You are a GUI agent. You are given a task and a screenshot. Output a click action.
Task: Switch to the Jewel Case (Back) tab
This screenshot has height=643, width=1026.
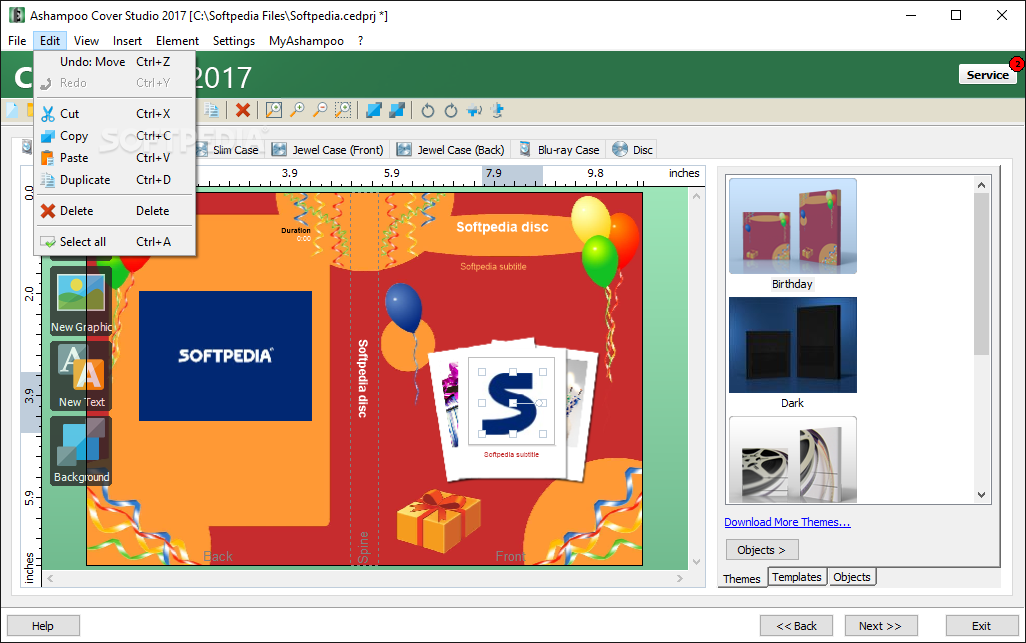coord(451,150)
